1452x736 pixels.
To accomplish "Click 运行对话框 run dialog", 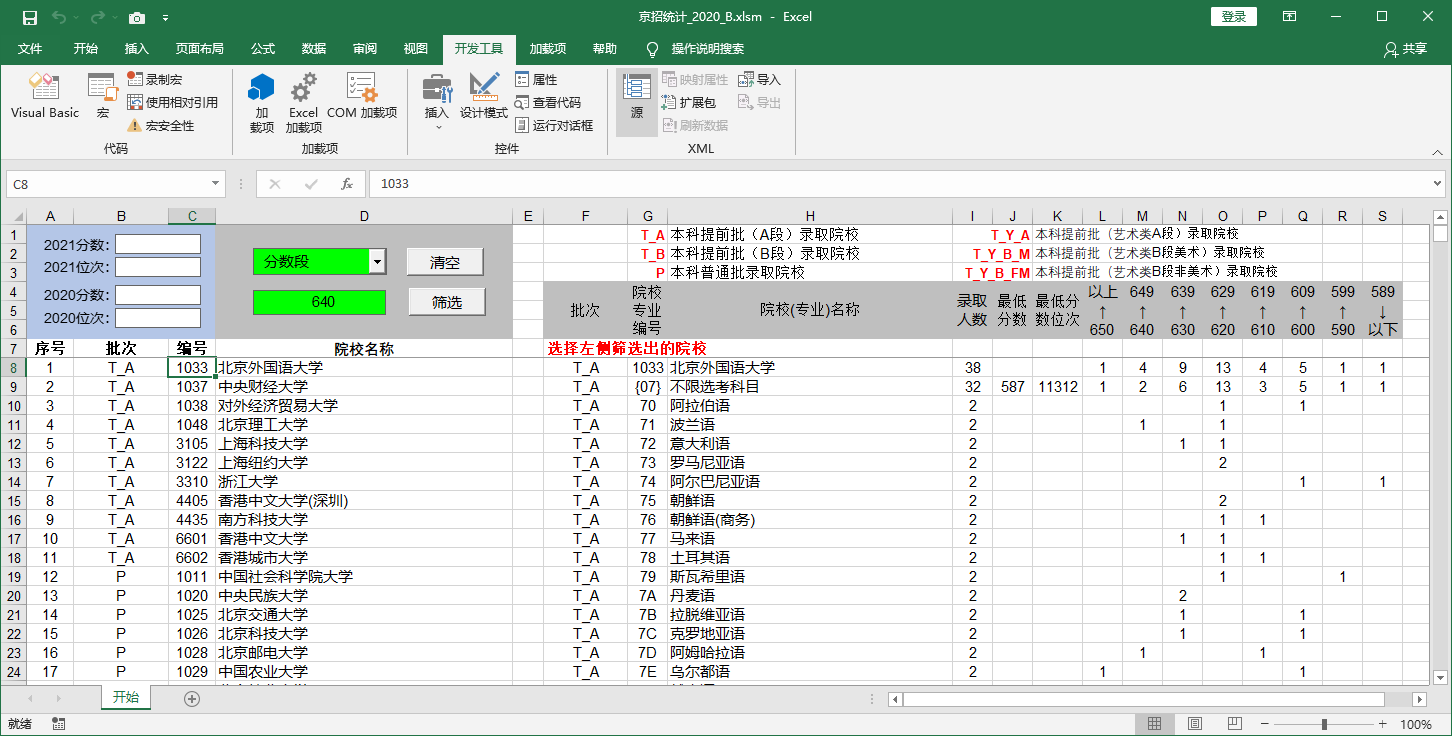I will tap(554, 125).
